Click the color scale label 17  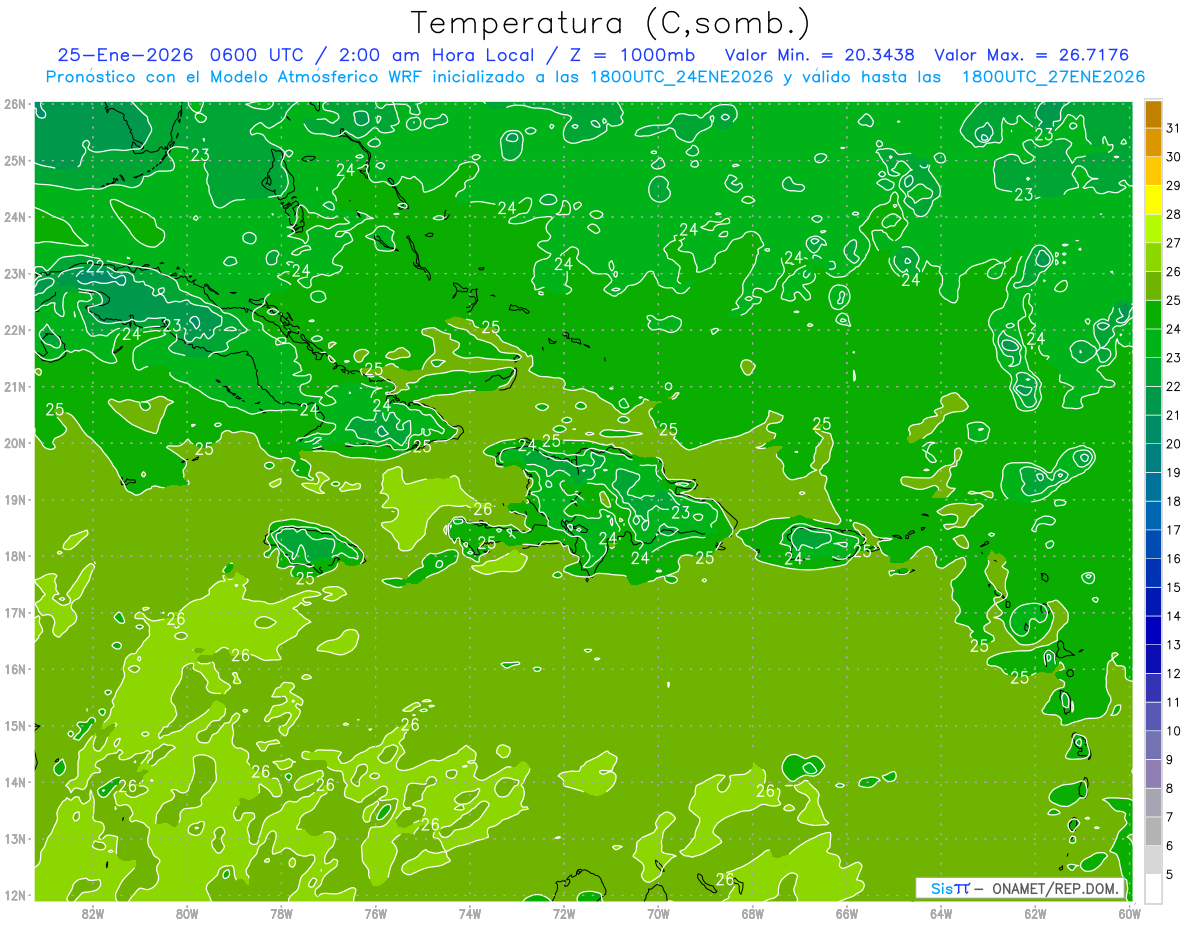[x=1174, y=530]
